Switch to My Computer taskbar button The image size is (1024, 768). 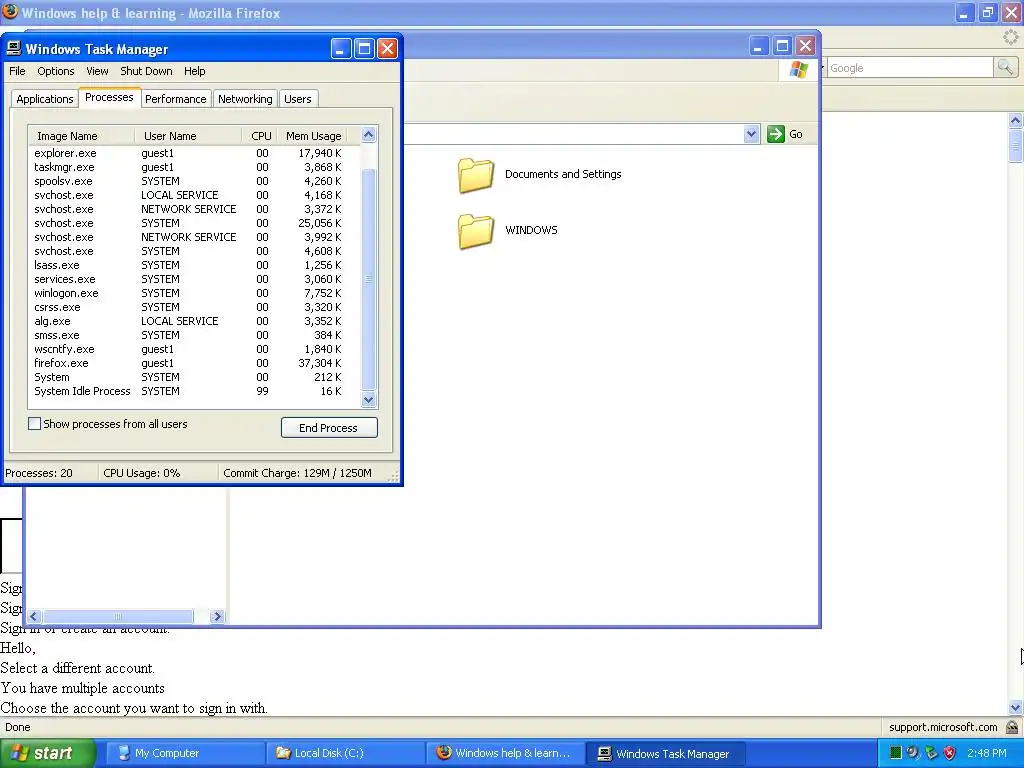coord(185,753)
